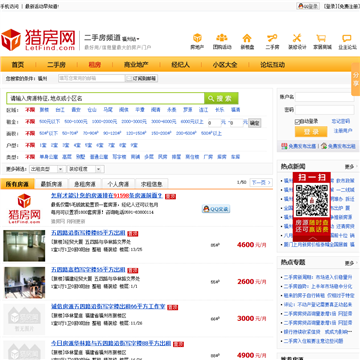The image size is (360, 360).
Task: Focus the 密码 input field
Action: tap(325, 110)
